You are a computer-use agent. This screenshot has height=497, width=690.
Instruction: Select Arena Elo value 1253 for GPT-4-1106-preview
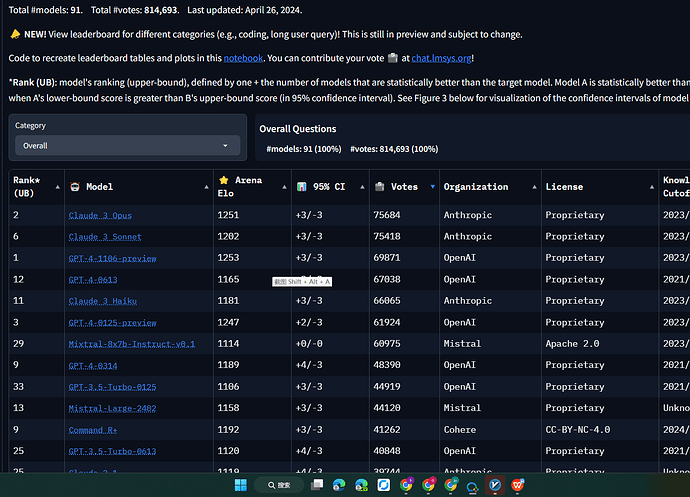coord(228,258)
